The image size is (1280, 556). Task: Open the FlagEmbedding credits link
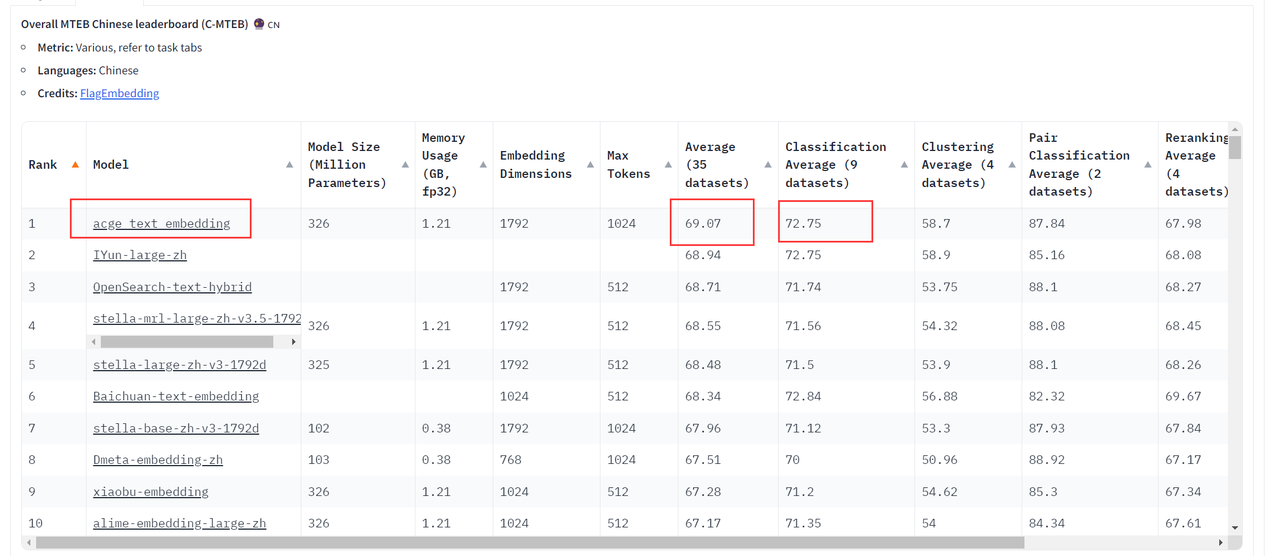119,94
